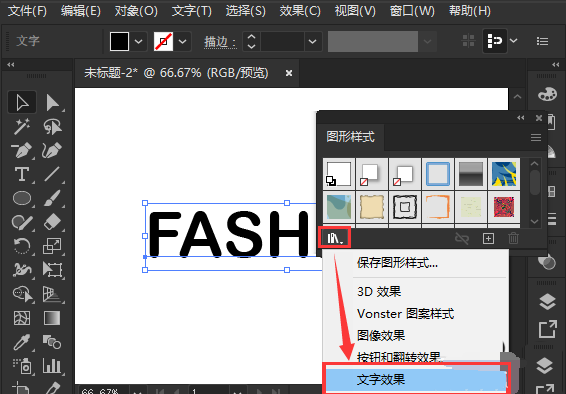Open the 窗口(W) menu
Screen dimensions: 566x394
click(x=412, y=11)
